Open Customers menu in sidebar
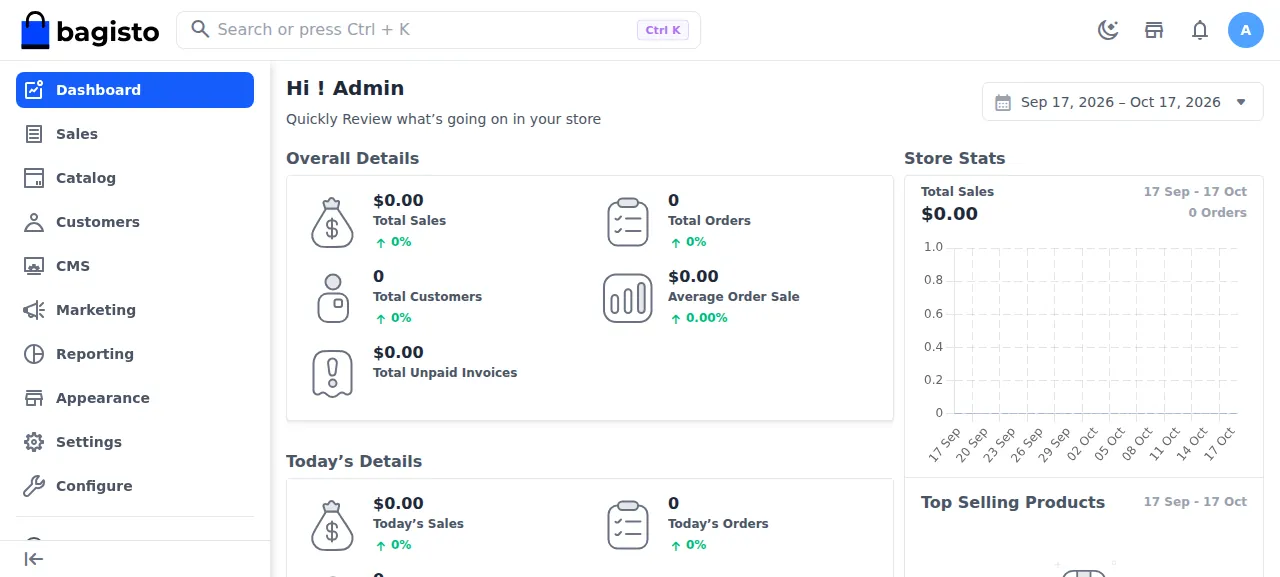 click(135, 222)
